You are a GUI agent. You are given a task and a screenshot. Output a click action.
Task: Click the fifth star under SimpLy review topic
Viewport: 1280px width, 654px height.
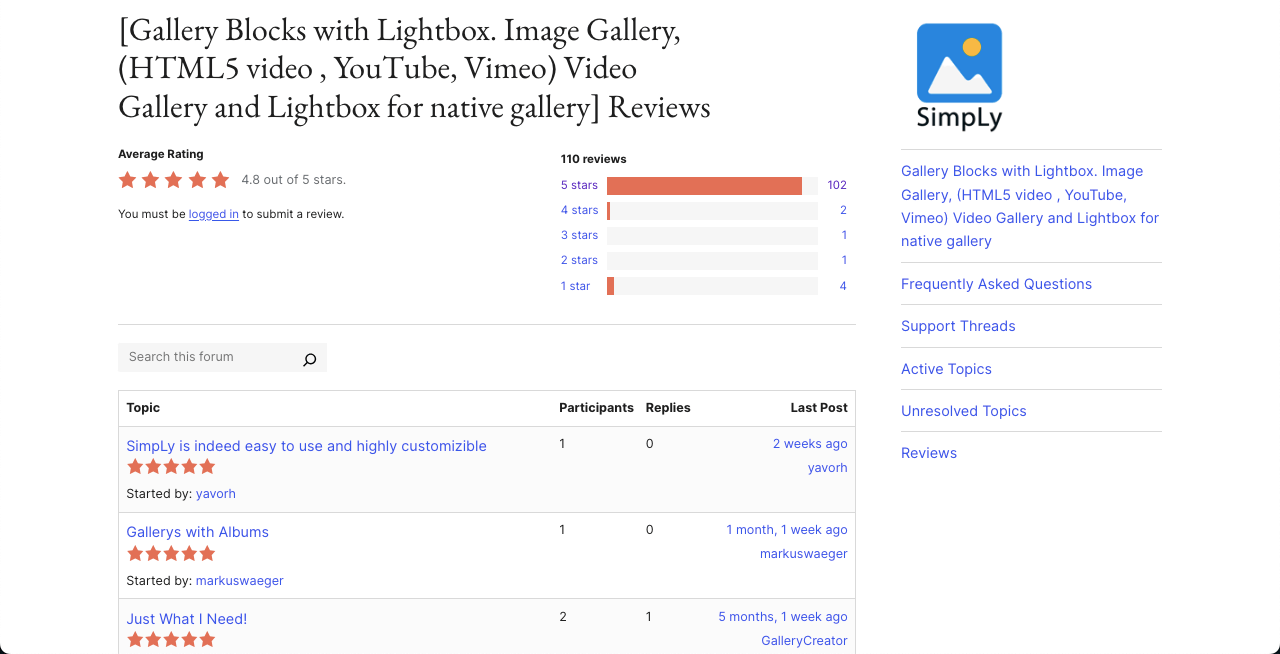pyautogui.click(x=208, y=466)
